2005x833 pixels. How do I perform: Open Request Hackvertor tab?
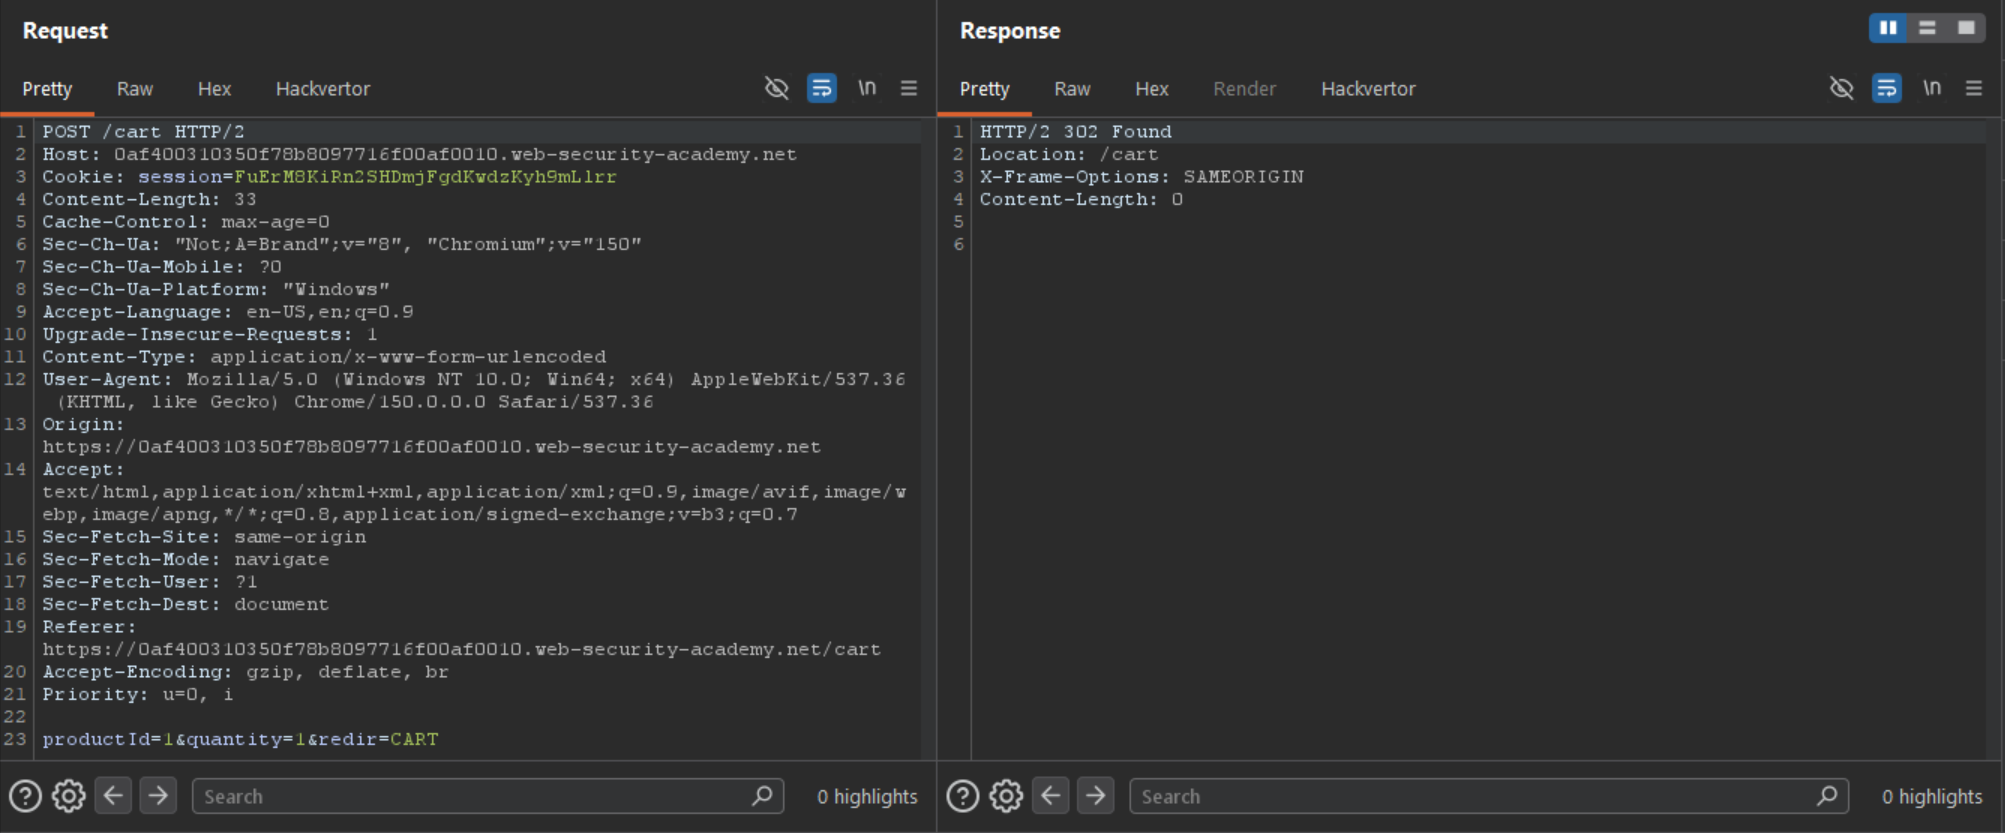pos(323,89)
